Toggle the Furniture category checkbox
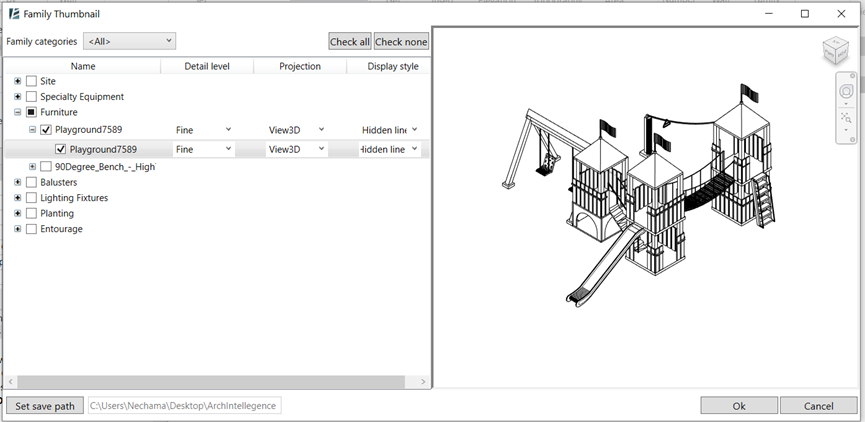This screenshot has width=865, height=422. tap(31, 112)
